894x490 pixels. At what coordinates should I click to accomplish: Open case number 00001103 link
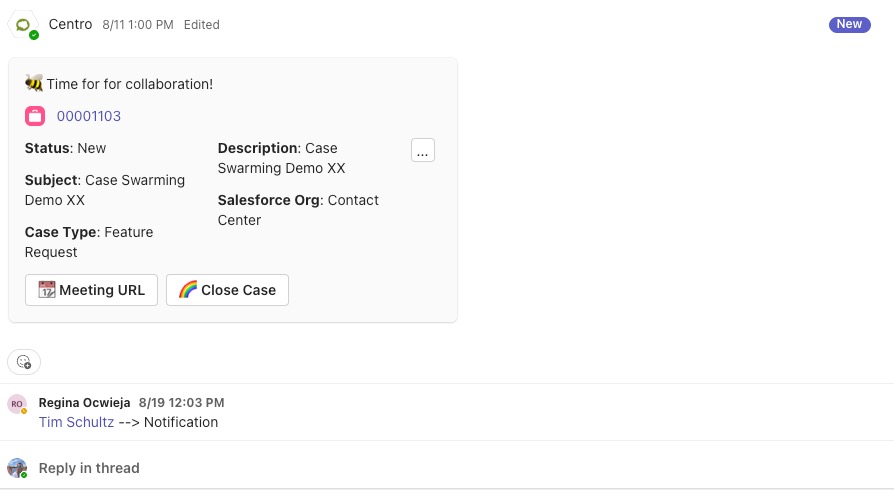88,116
